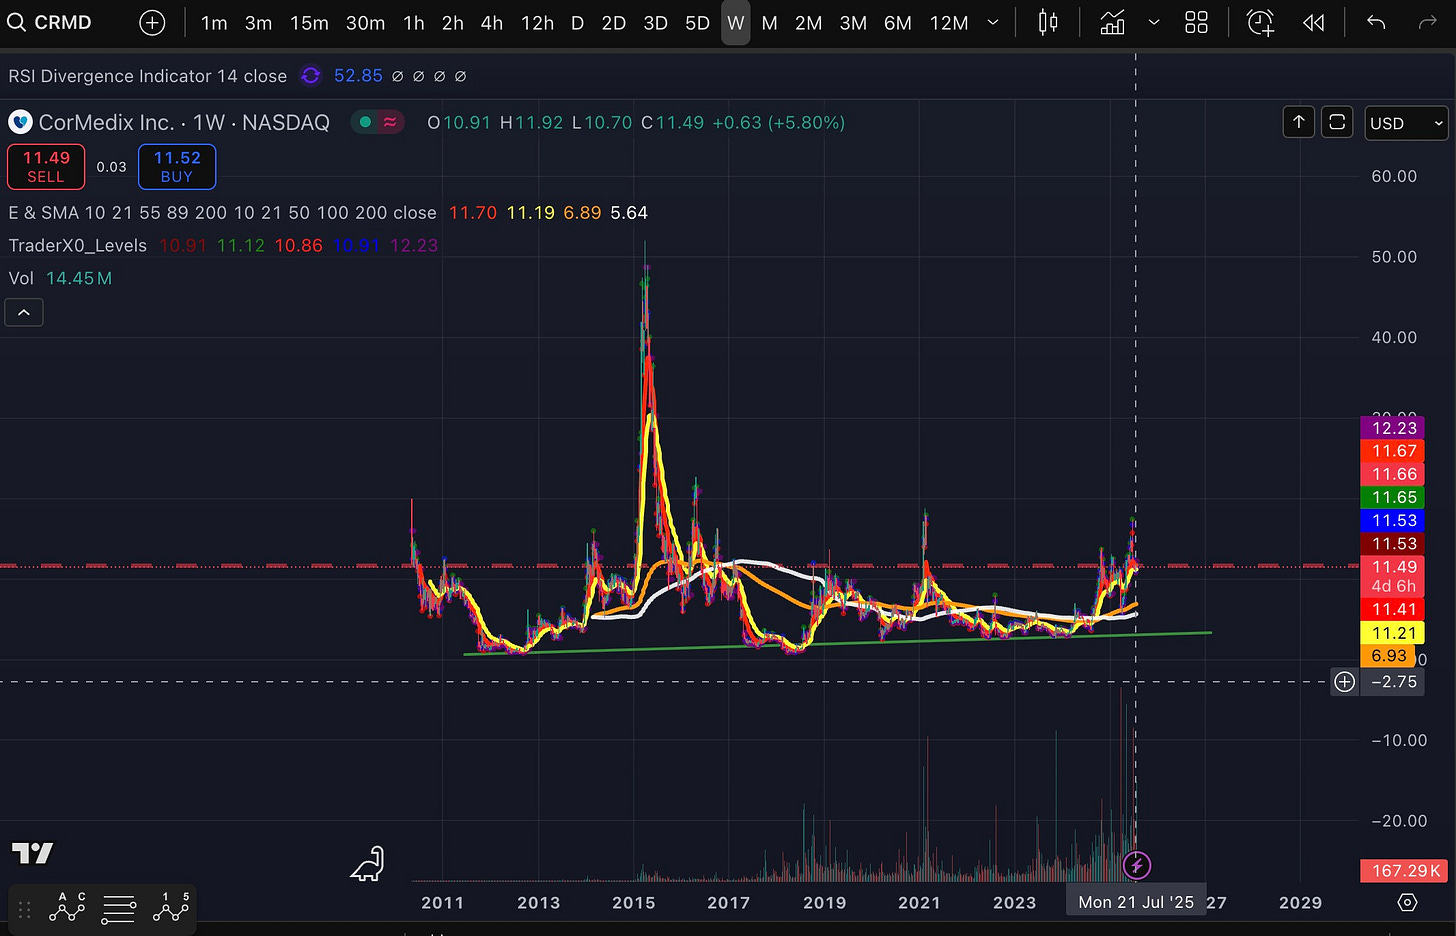Screen dimensions: 1456x936
Task: Switch to the 3M interval
Action: coord(853,22)
